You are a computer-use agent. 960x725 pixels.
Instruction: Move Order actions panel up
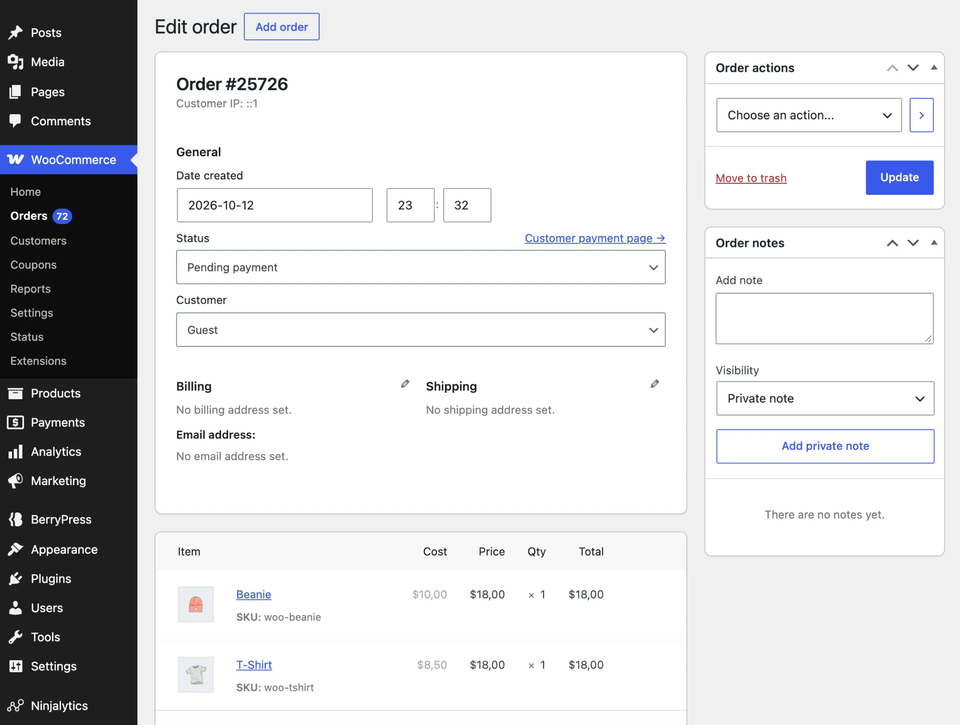pyautogui.click(x=892, y=68)
